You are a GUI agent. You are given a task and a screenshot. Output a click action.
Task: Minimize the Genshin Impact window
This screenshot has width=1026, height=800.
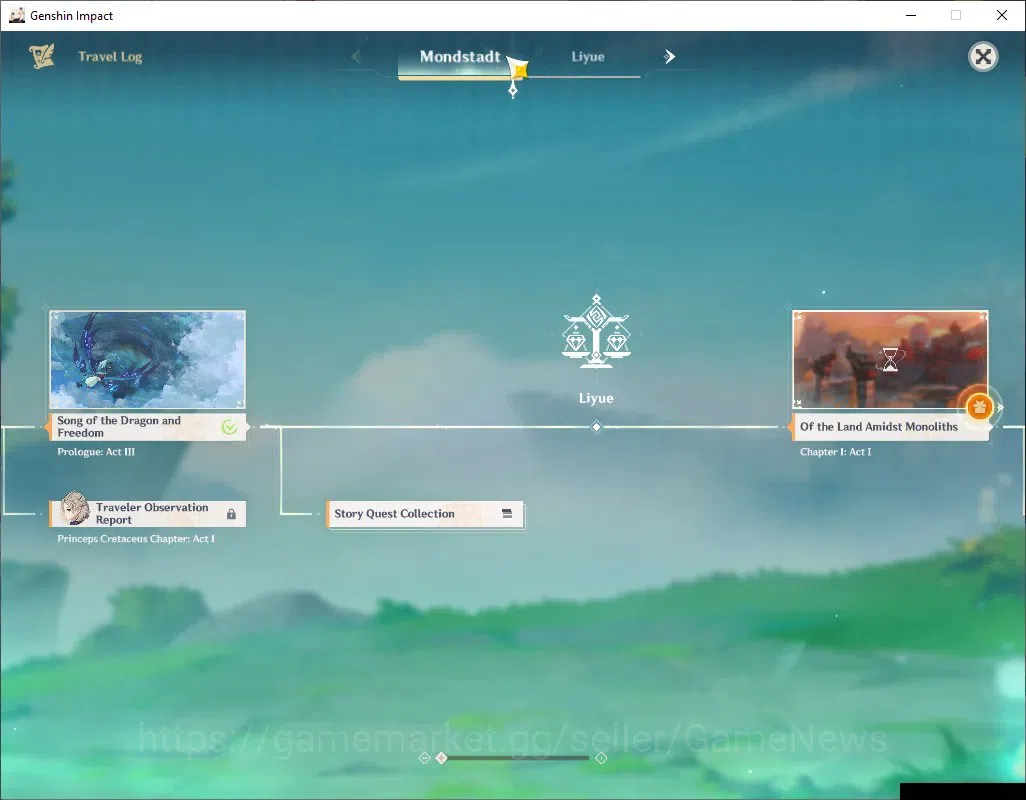pyautogui.click(x=911, y=15)
